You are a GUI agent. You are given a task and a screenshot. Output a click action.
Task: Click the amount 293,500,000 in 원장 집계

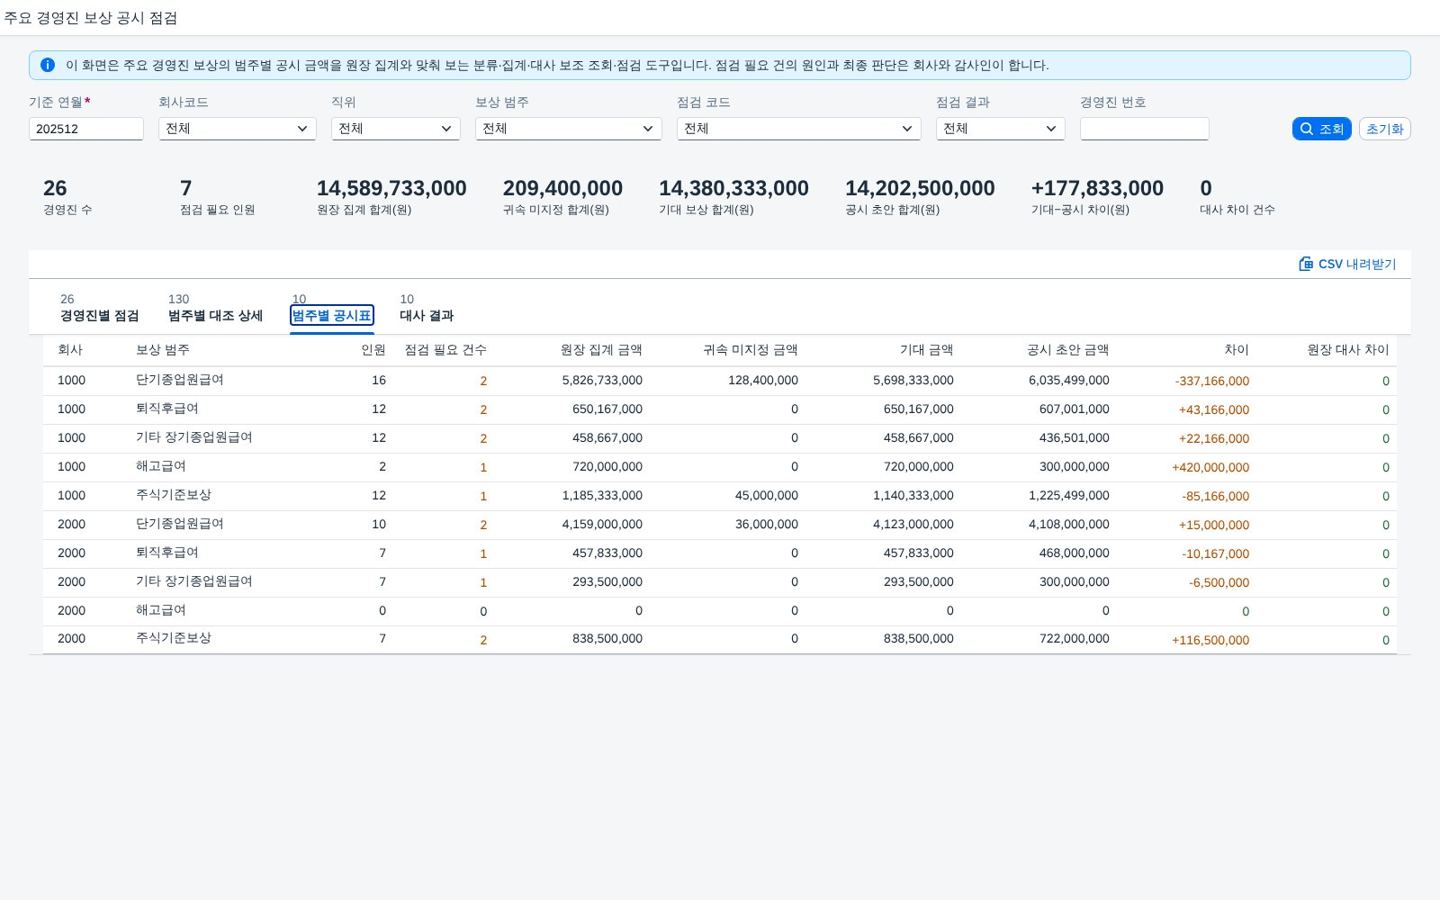607,581
